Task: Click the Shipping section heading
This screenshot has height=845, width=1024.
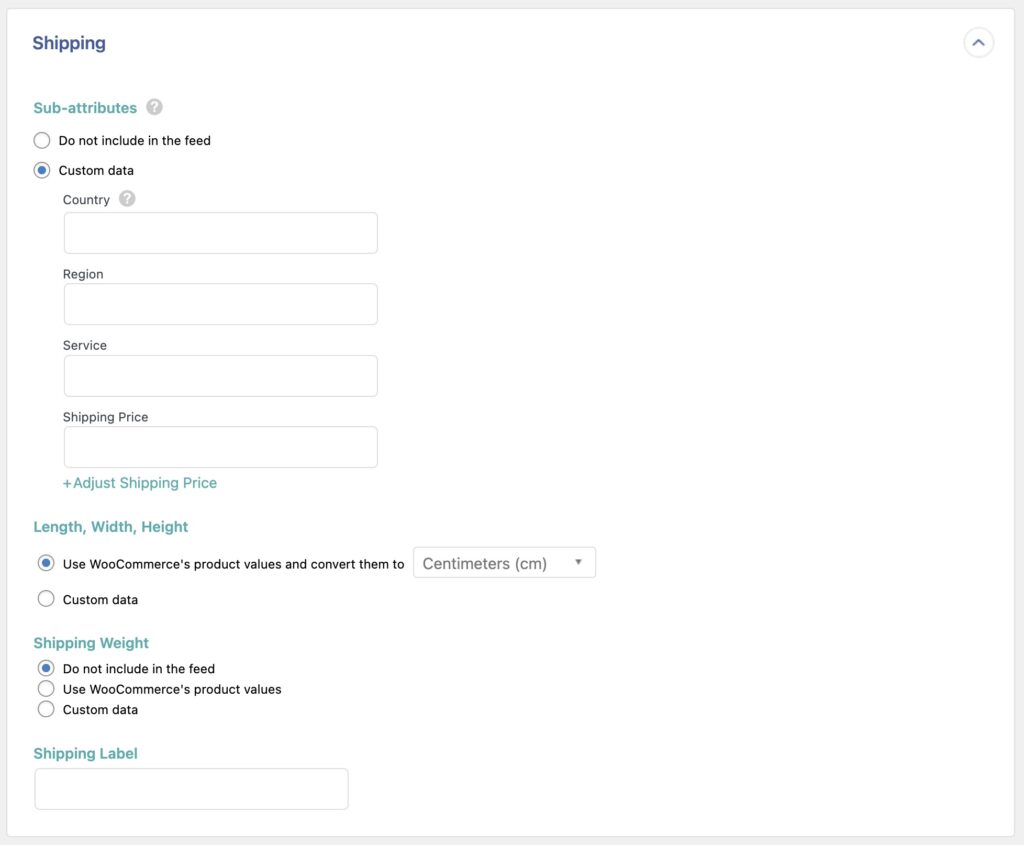Action: [x=68, y=43]
